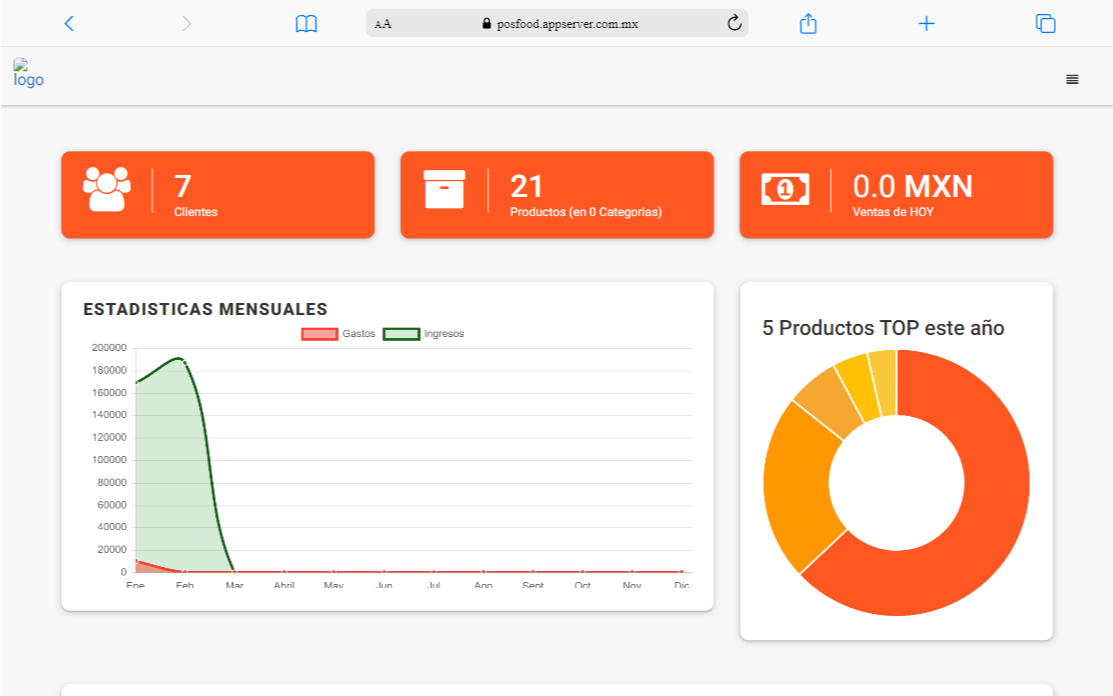Click the logo image link

tap(28, 73)
